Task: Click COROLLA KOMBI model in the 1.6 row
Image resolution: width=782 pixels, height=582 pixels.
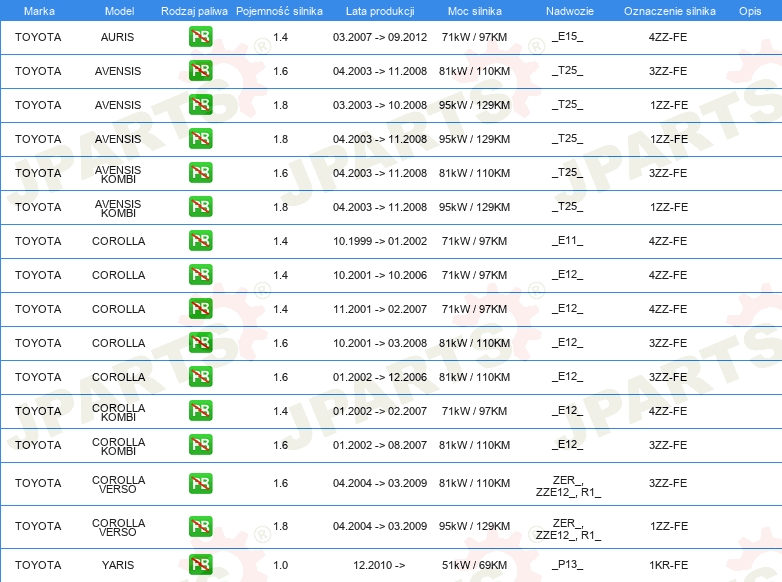Action: 118,446
